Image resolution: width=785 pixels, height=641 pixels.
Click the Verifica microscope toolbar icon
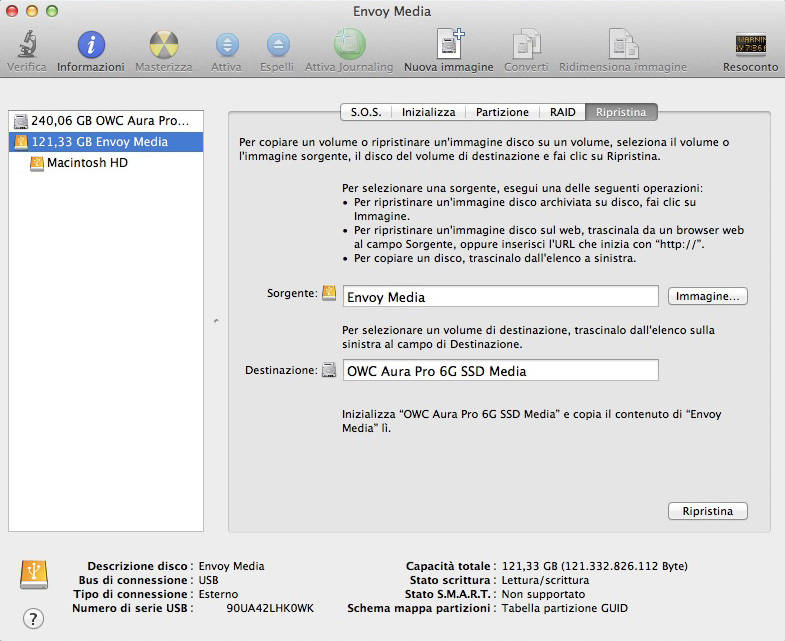[x=27, y=44]
